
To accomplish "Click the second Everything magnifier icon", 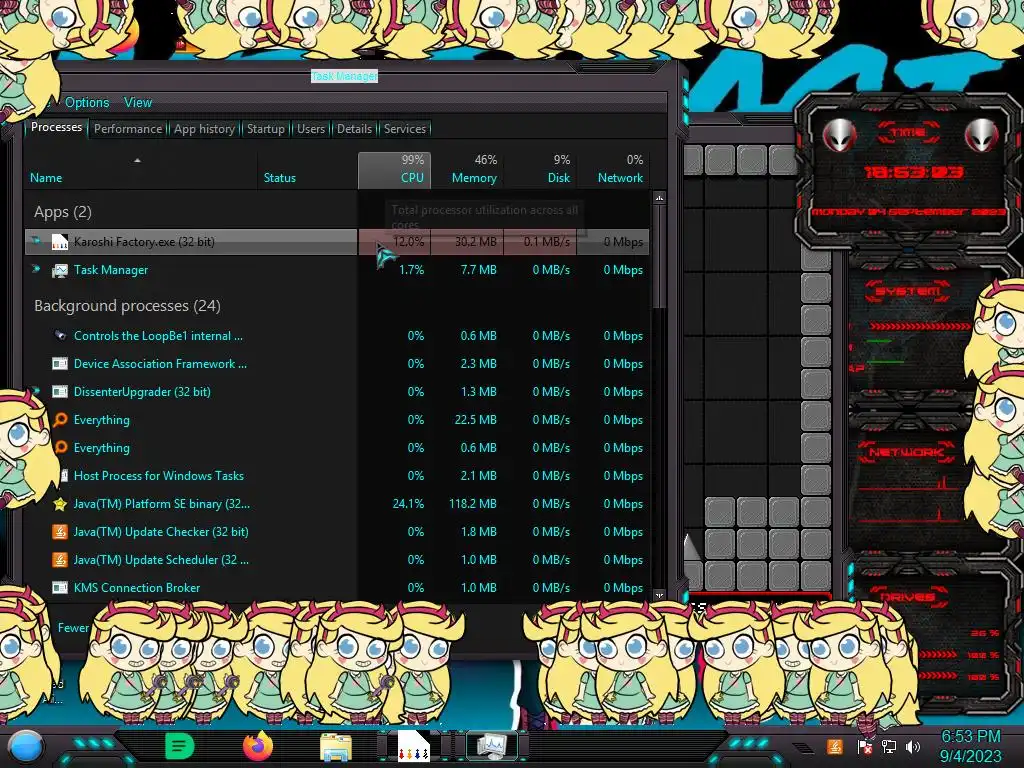I will click(x=59, y=447).
